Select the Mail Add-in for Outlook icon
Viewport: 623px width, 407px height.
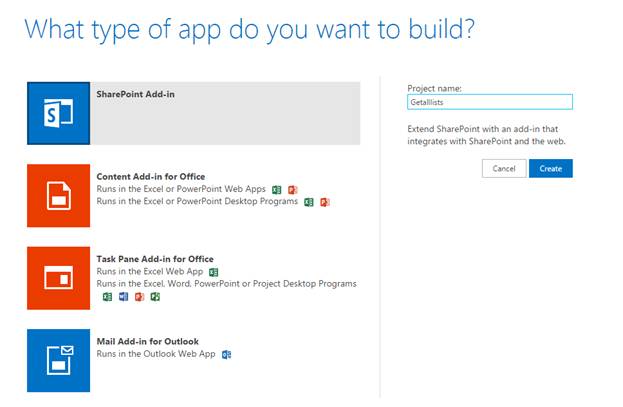[x=59, y=358]
